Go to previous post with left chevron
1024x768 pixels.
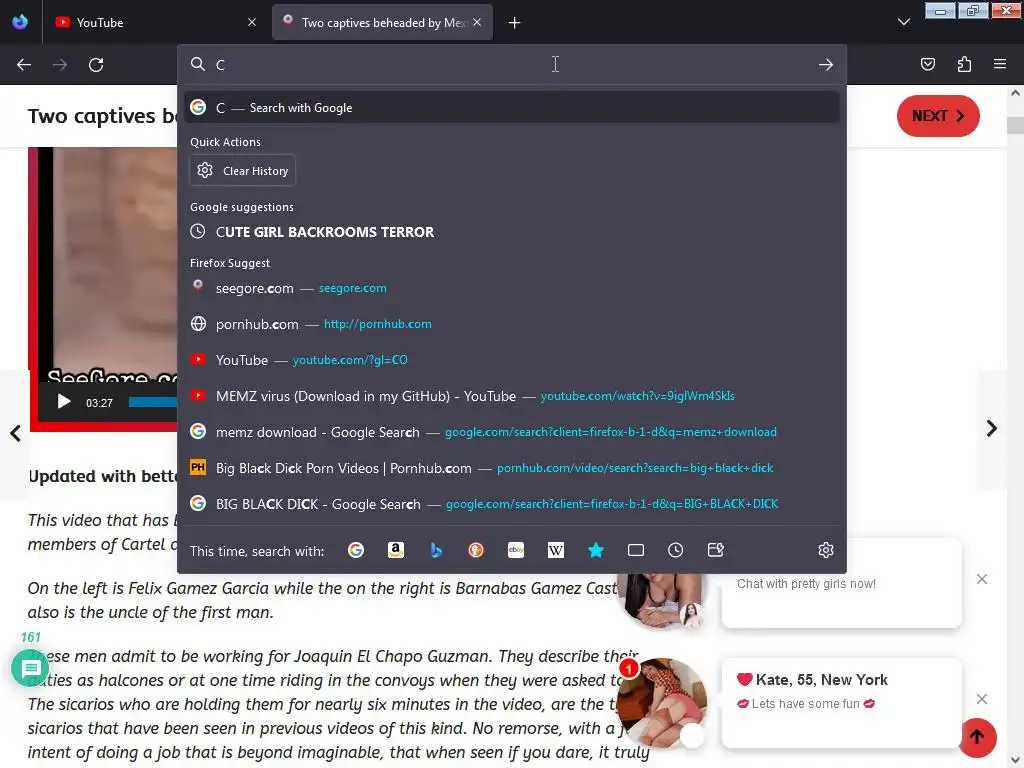(15, 433)
